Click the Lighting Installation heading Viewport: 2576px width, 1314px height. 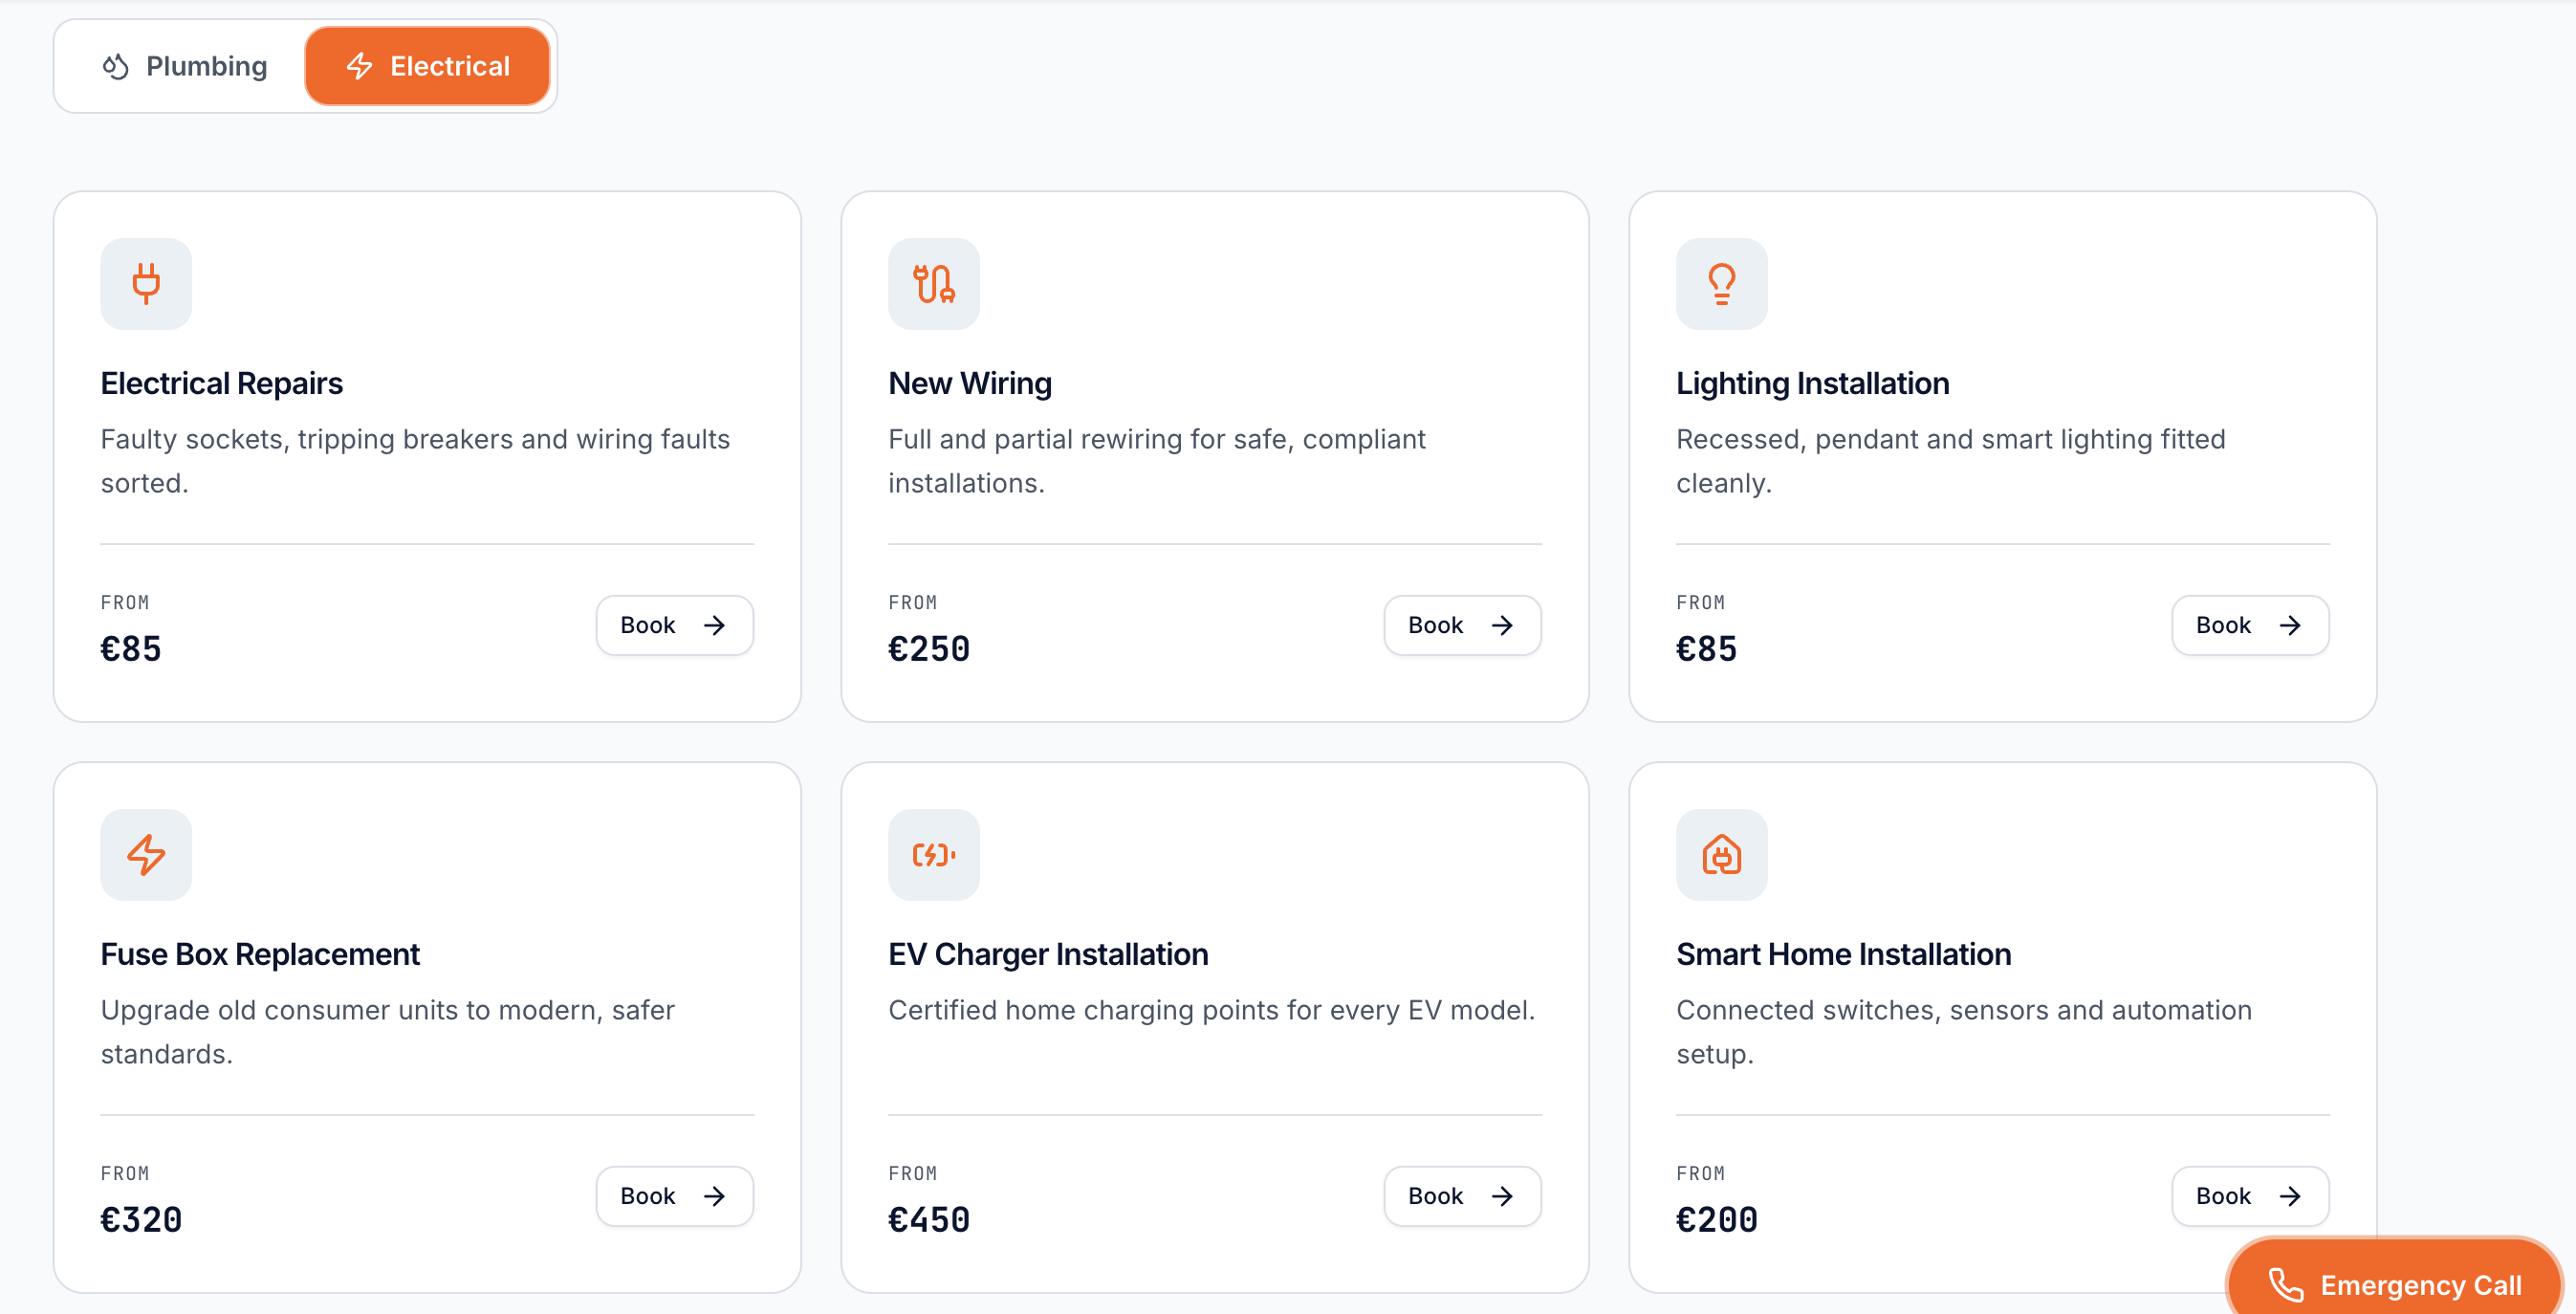point(1812,383)
